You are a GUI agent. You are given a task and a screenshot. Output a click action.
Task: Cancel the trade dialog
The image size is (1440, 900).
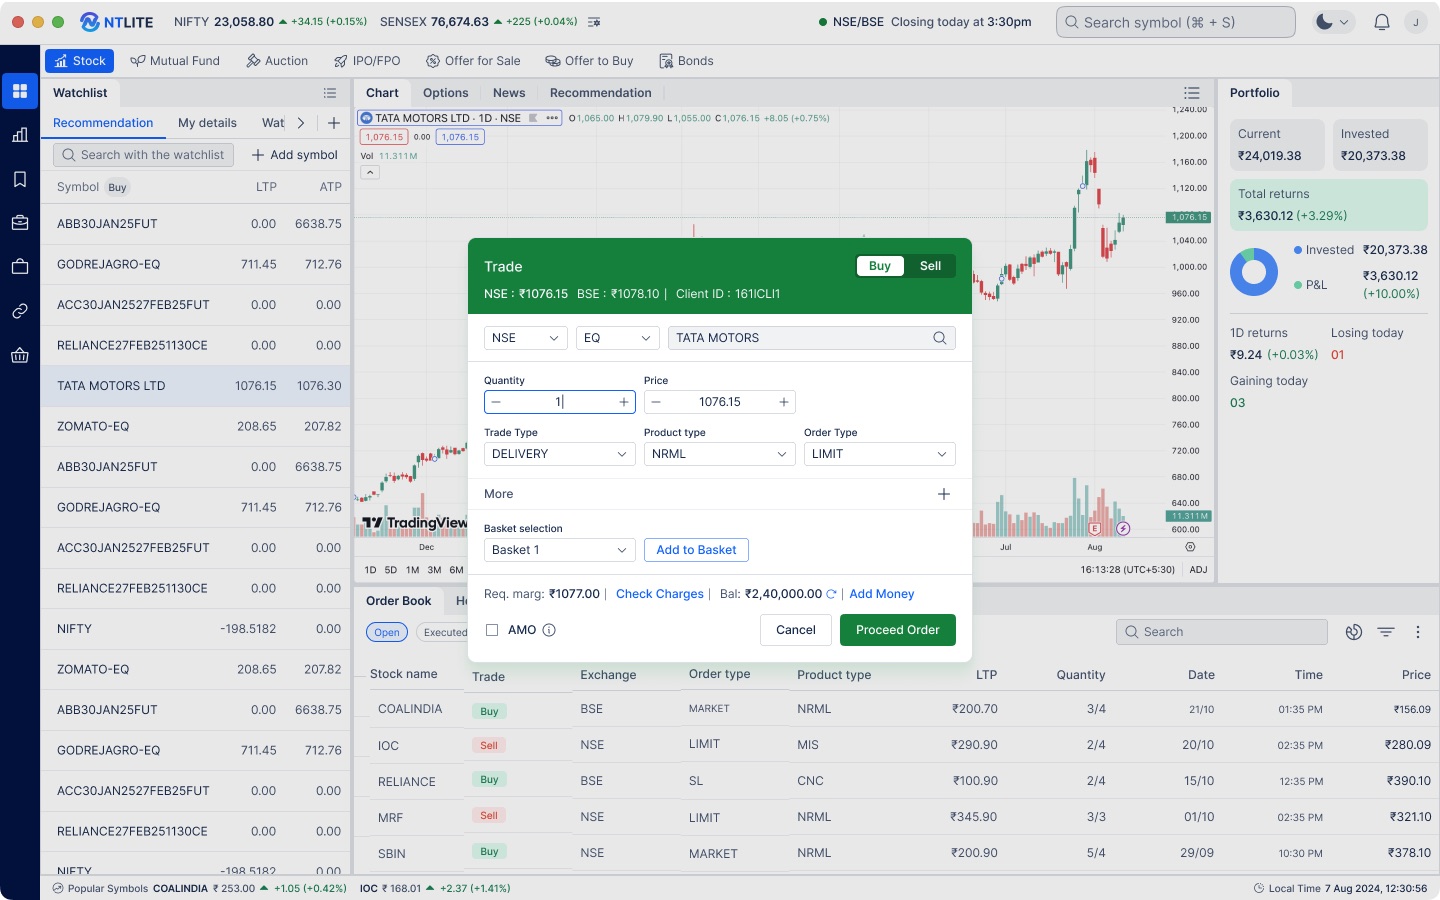point(796,630)
